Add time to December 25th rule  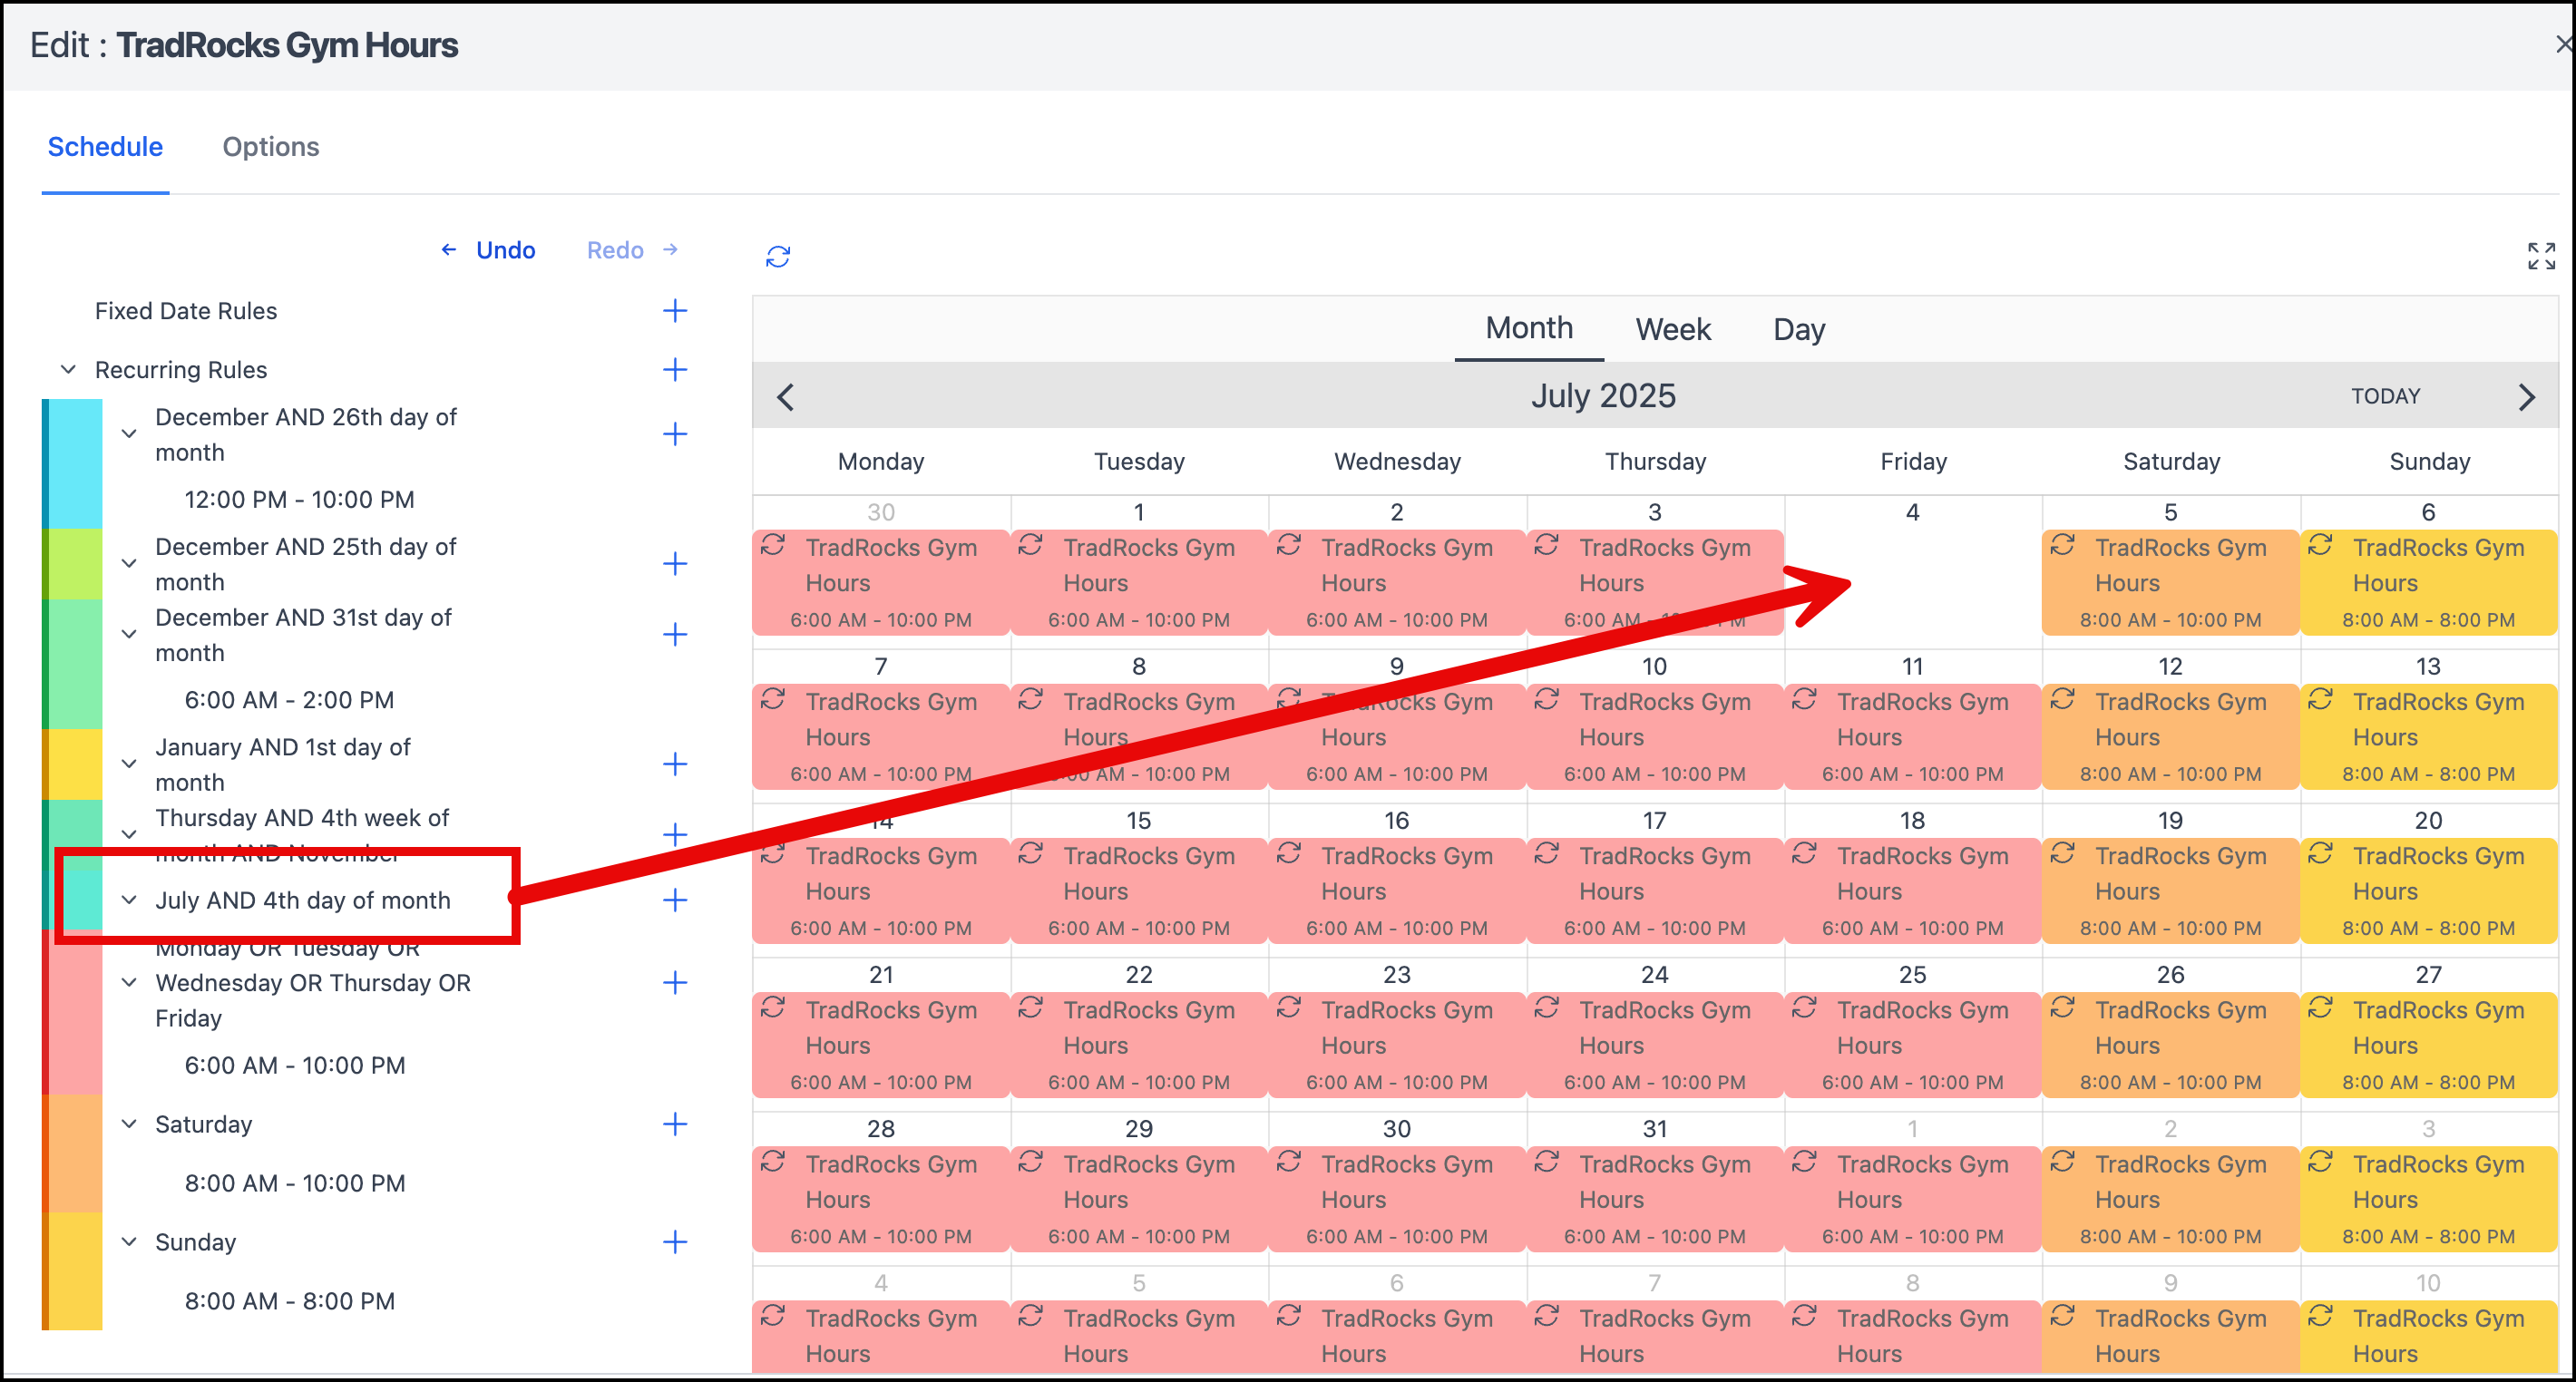tap(675, 564)
